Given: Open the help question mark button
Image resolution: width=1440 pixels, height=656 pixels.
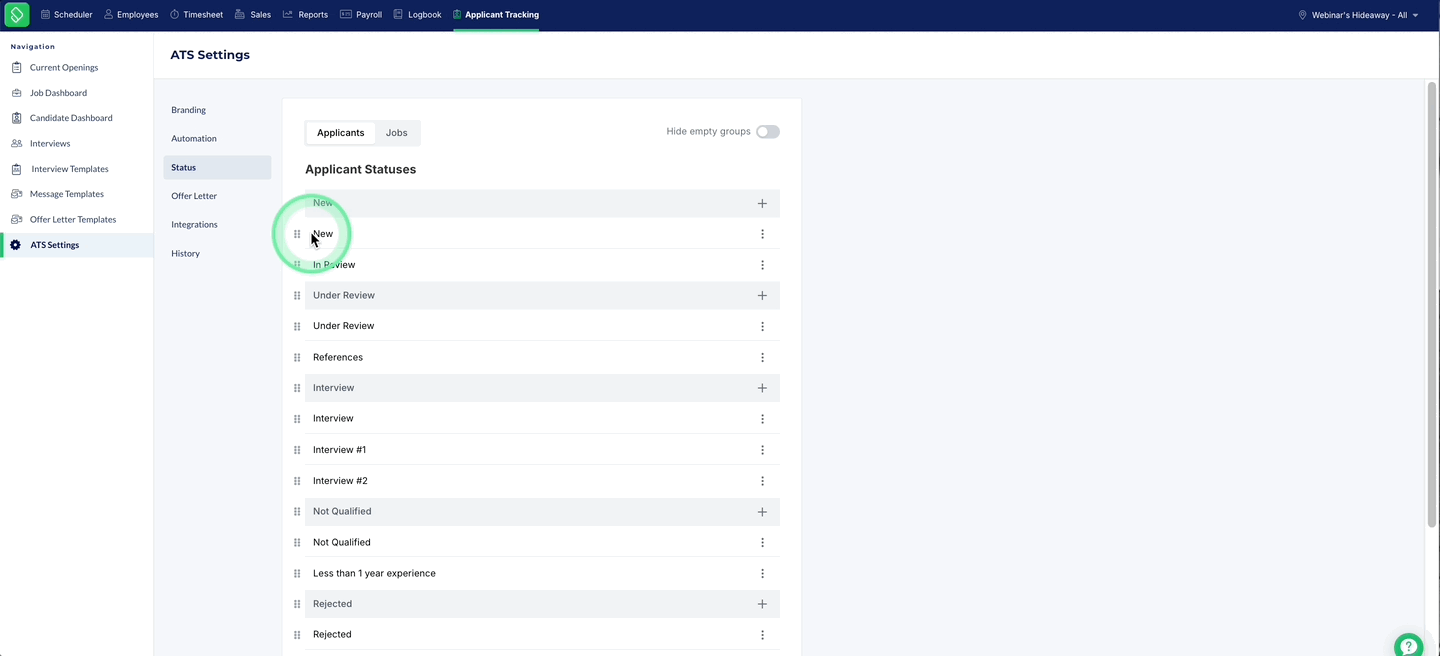Looking at the screenshot, I should [x=1408, y=645].
